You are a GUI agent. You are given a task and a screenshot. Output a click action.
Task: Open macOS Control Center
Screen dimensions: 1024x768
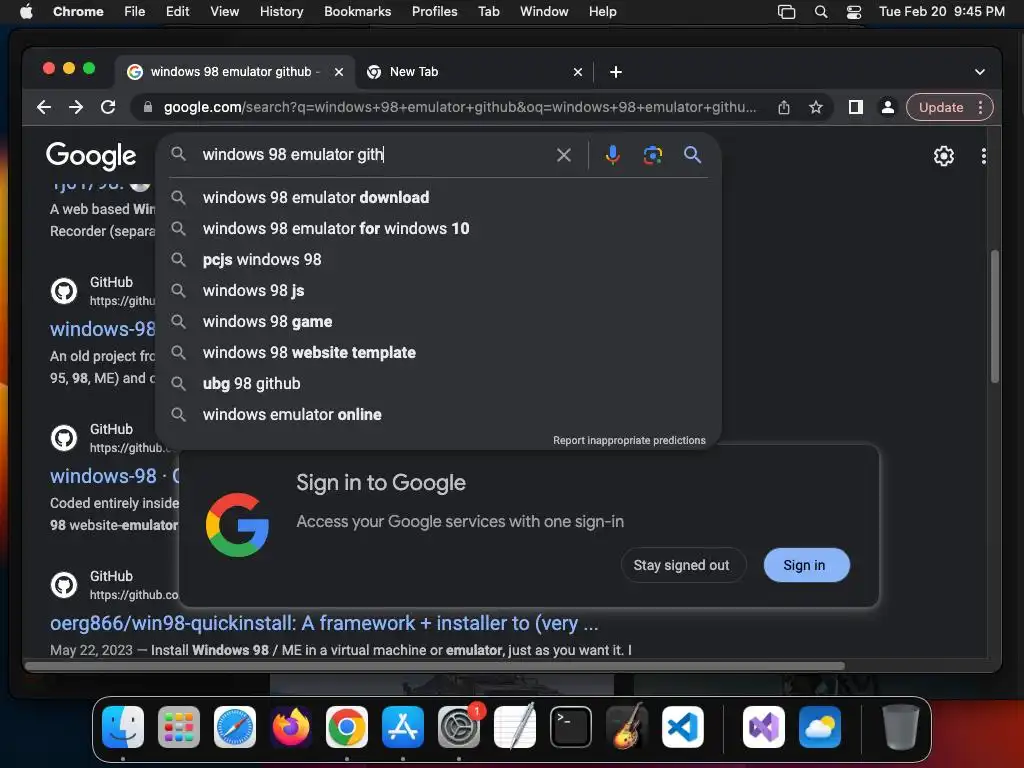pyautogui.click(x=854, y=12)
